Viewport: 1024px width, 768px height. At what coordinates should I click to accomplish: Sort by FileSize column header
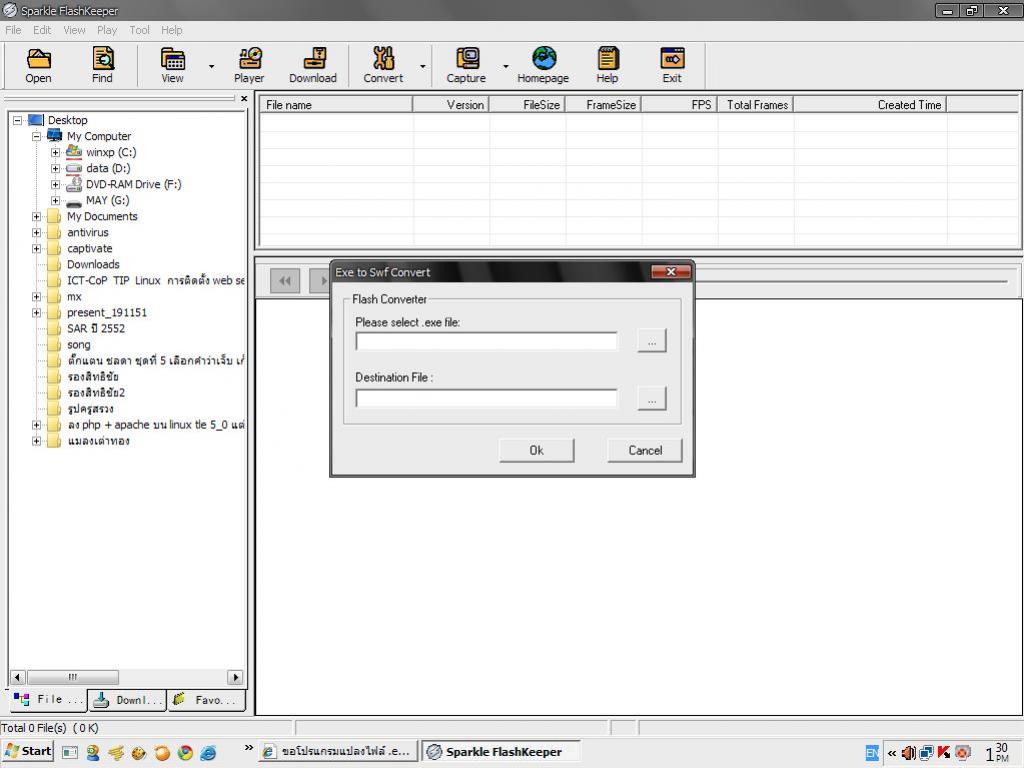click(527, 104)
